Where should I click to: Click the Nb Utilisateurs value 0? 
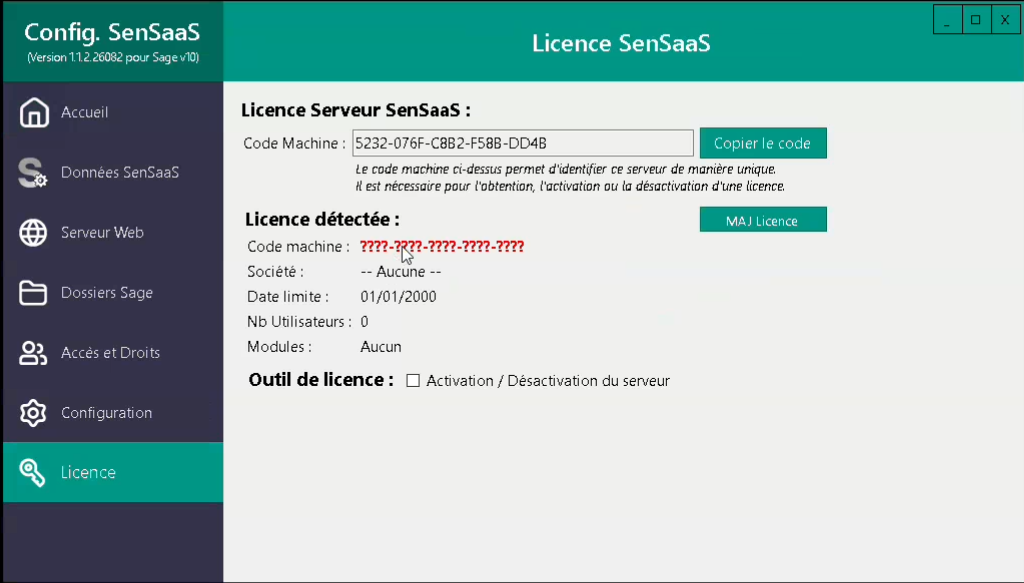click(x=364, y=322)
